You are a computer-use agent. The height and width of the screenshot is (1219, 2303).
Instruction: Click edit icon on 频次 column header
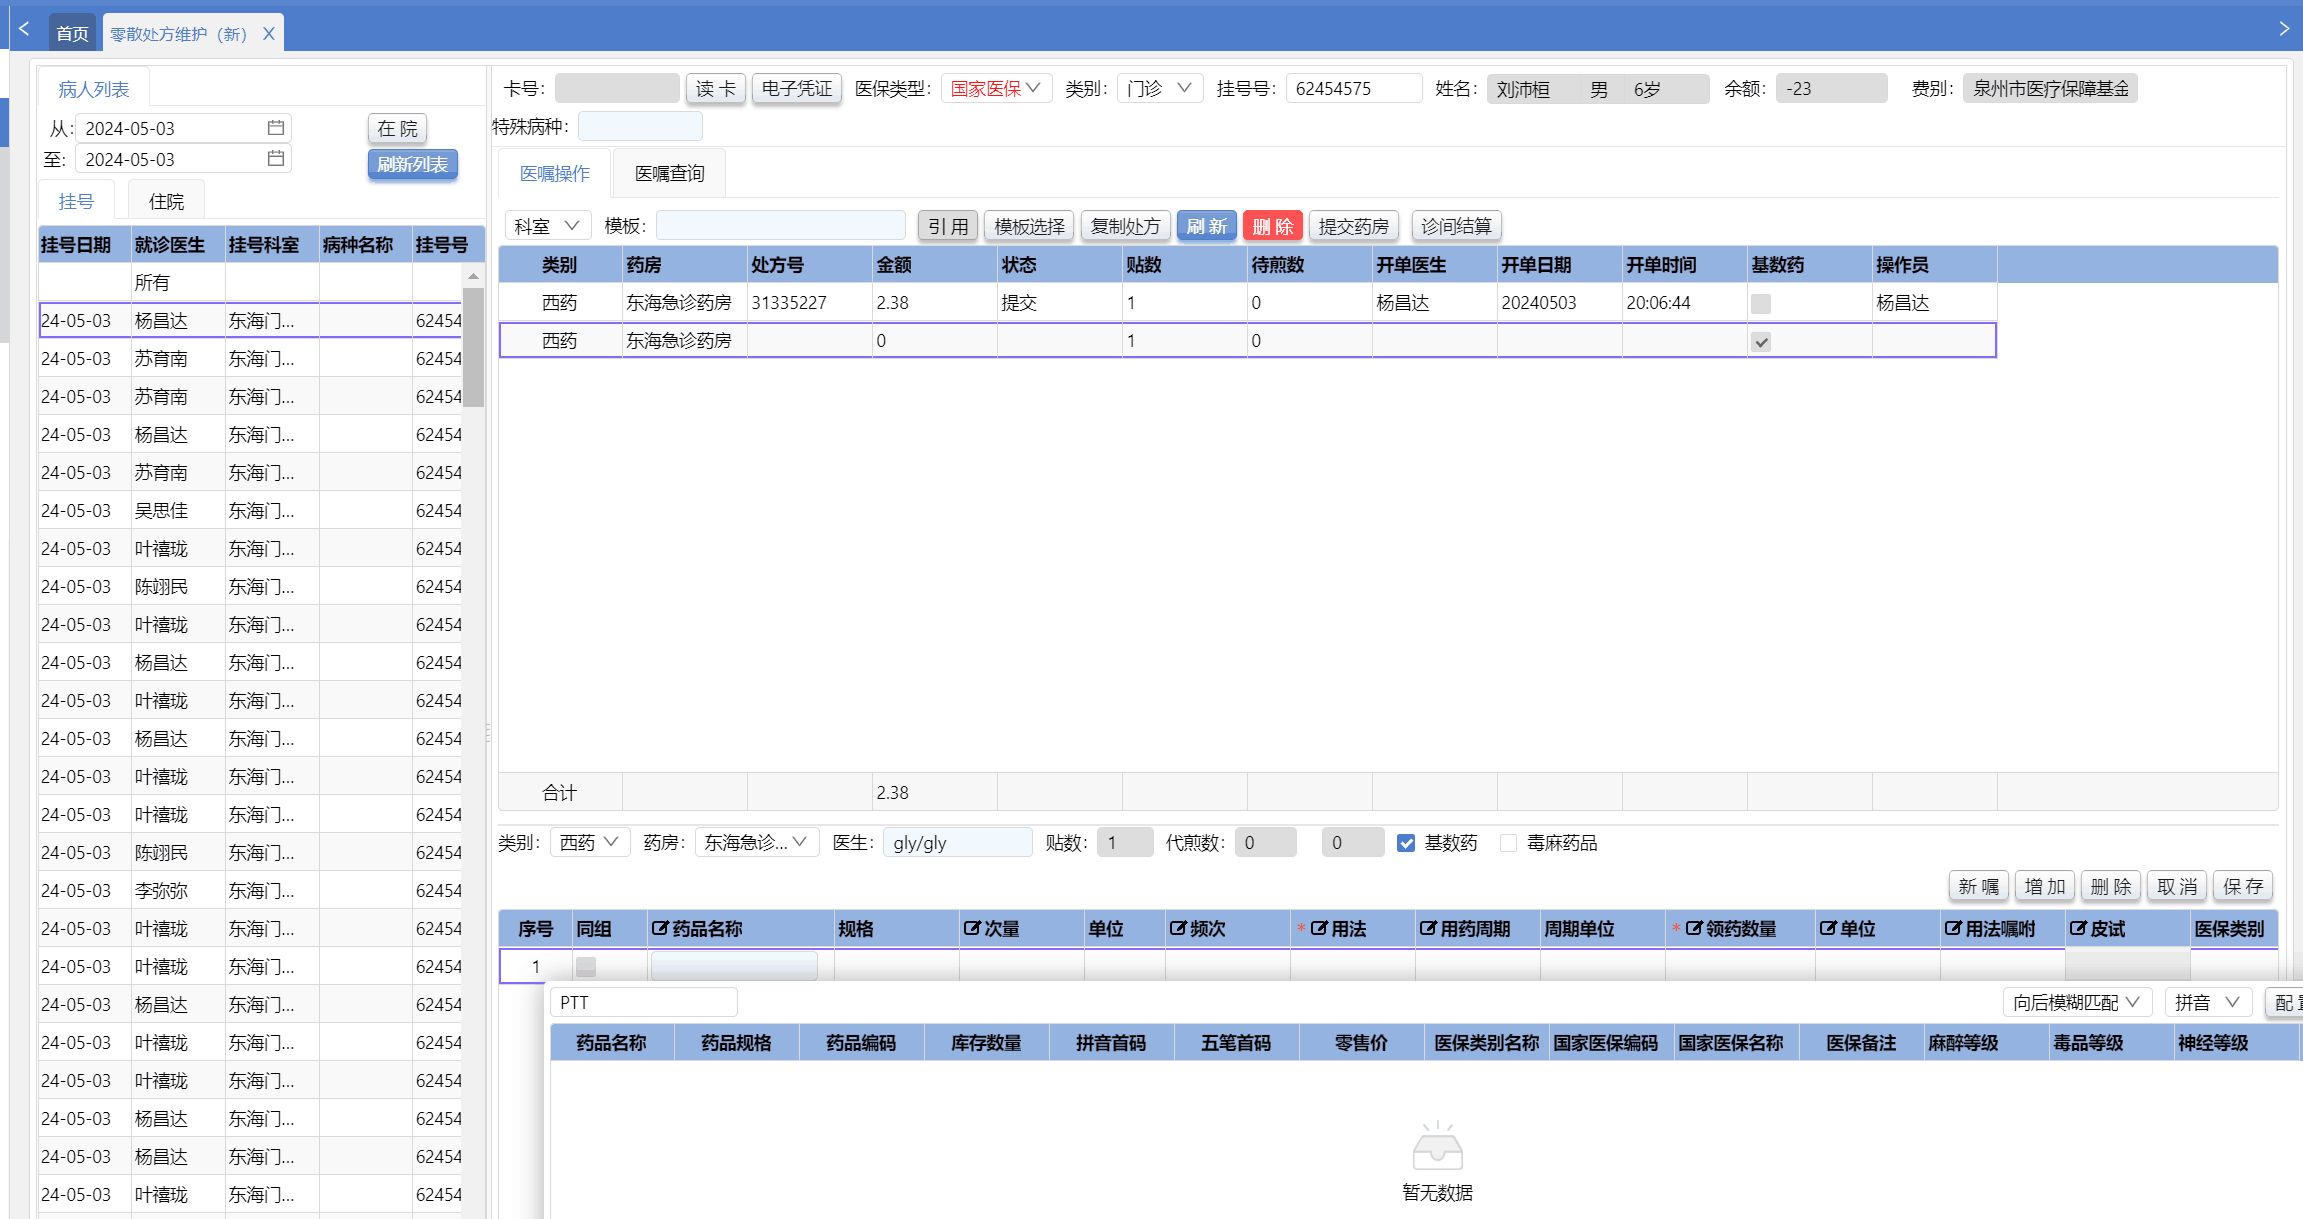[x=1178, y=929]
